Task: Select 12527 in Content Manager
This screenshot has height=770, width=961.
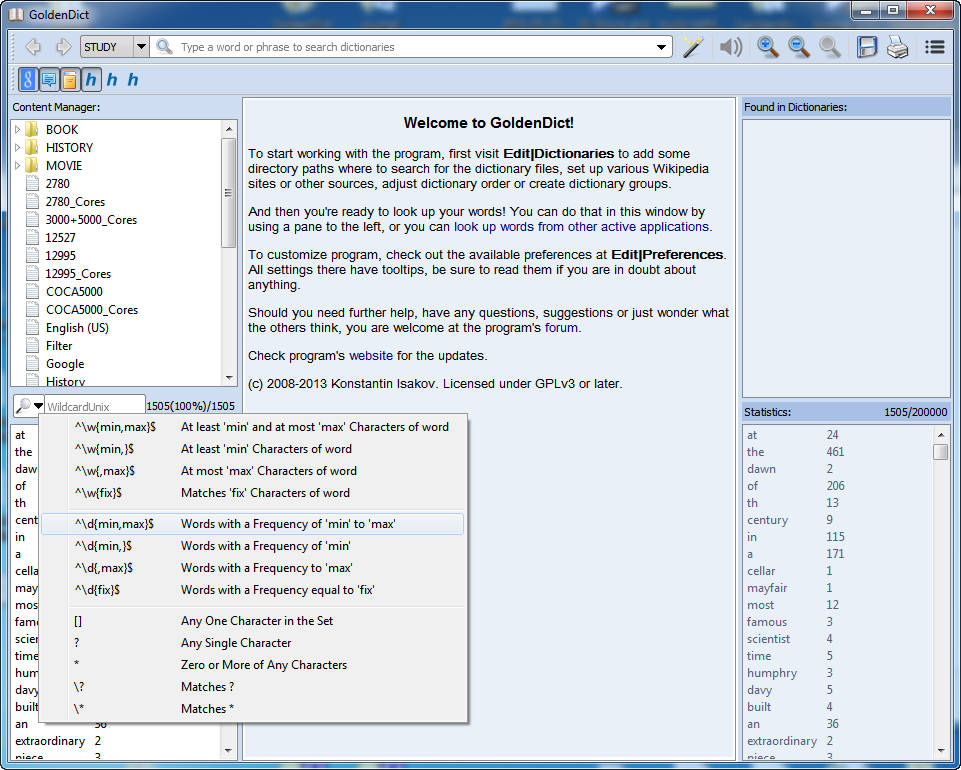Action: click(60, 237)
